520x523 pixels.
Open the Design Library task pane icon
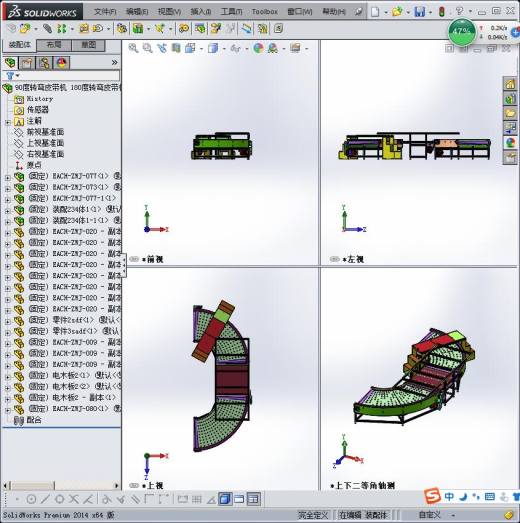point(510,99)
